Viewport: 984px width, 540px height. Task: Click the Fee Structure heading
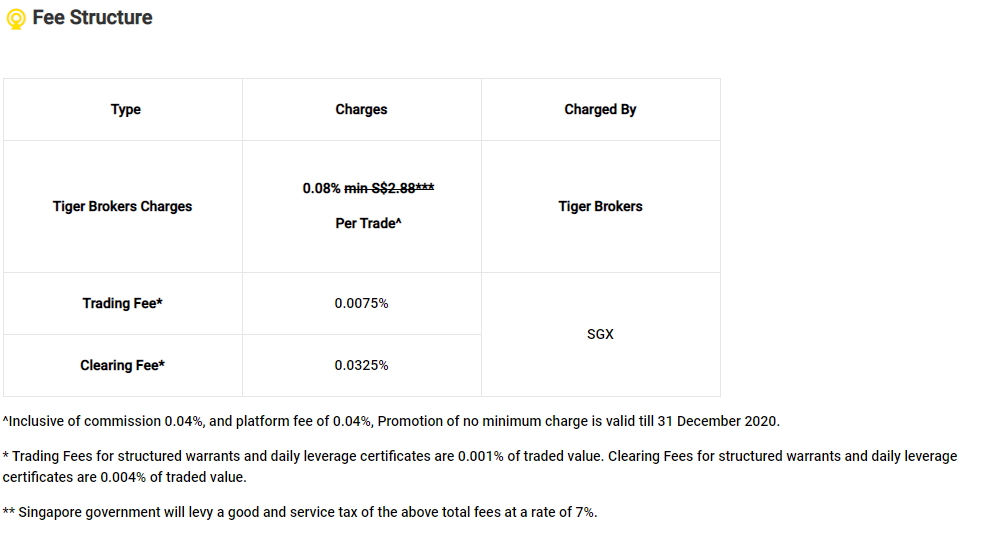click(x=92, y=18)
